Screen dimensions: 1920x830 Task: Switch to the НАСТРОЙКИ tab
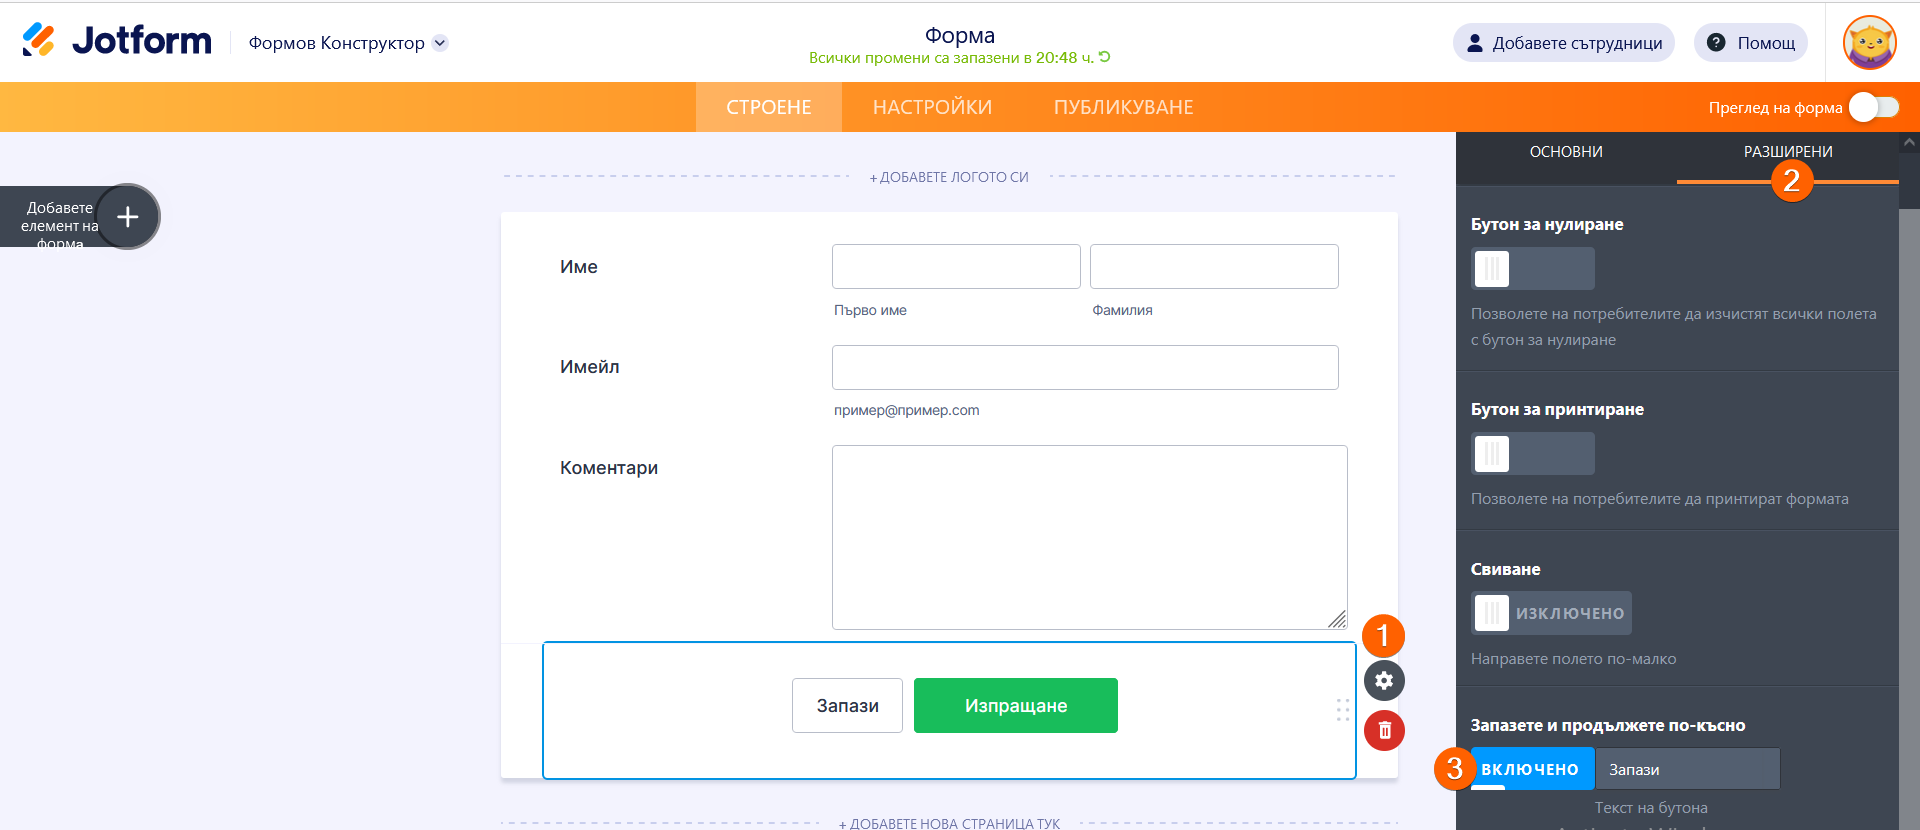[932, 108]
